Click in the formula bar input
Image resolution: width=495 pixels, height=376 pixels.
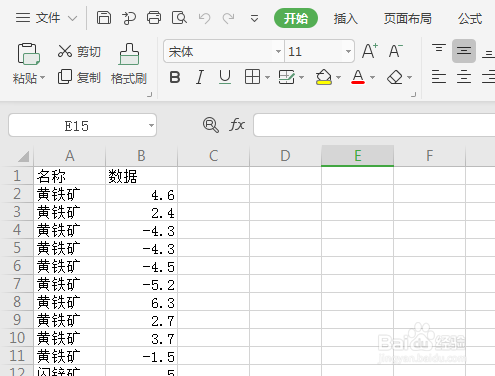(x=374, y=125)
